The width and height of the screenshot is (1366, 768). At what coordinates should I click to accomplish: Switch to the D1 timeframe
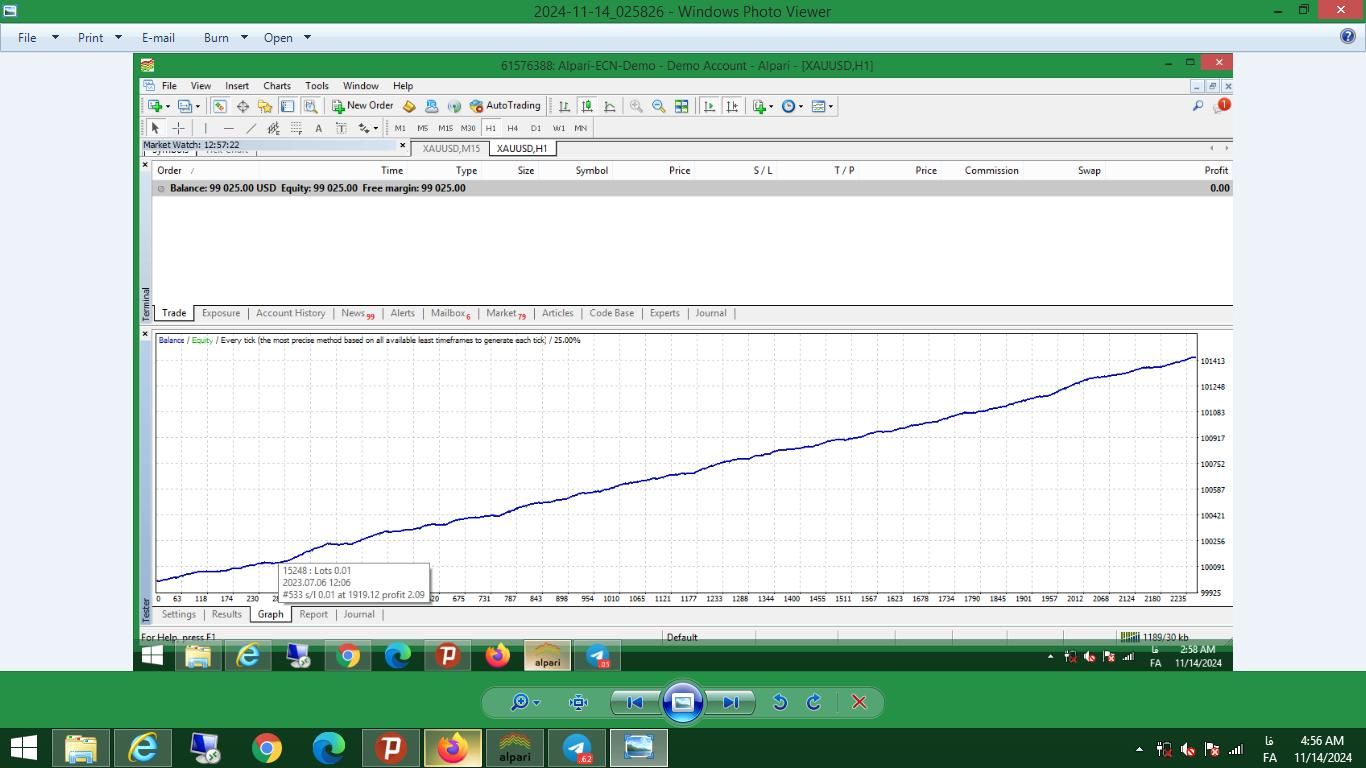(536, 128)
